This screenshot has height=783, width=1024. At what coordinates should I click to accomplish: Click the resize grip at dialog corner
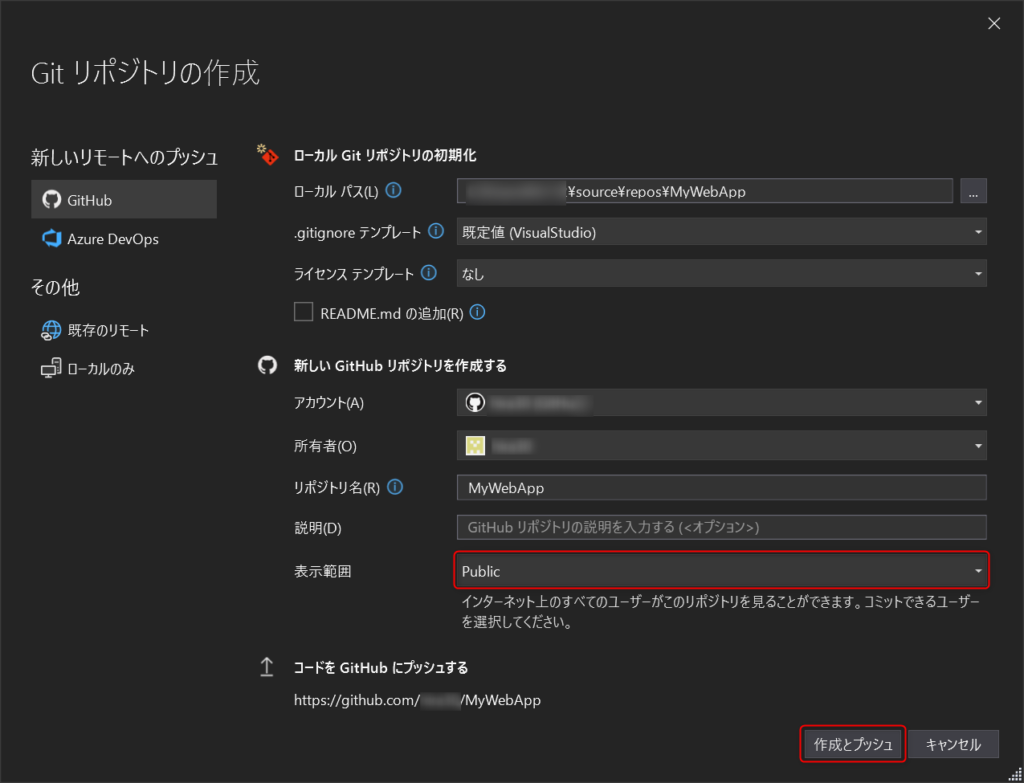1016,775
